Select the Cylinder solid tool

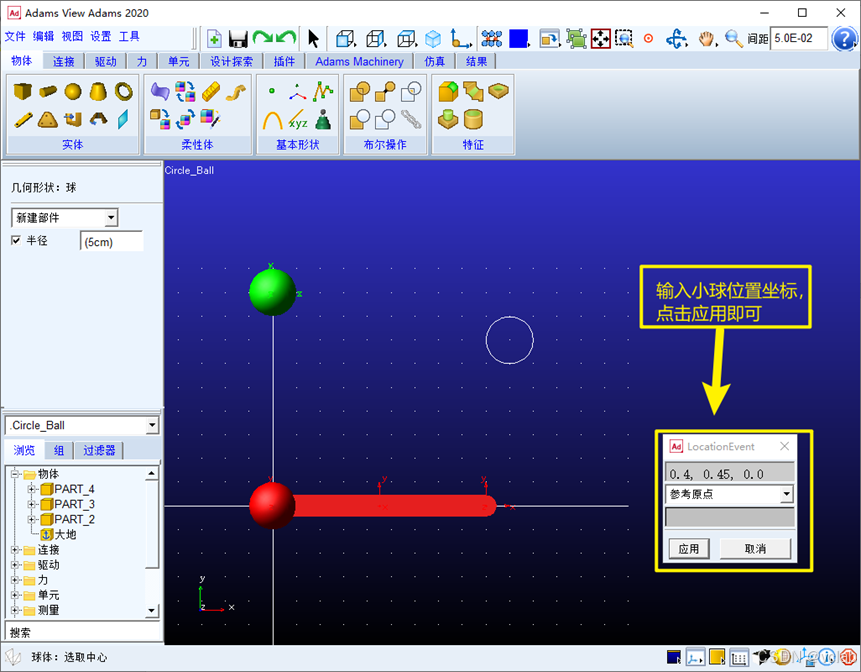48,91
